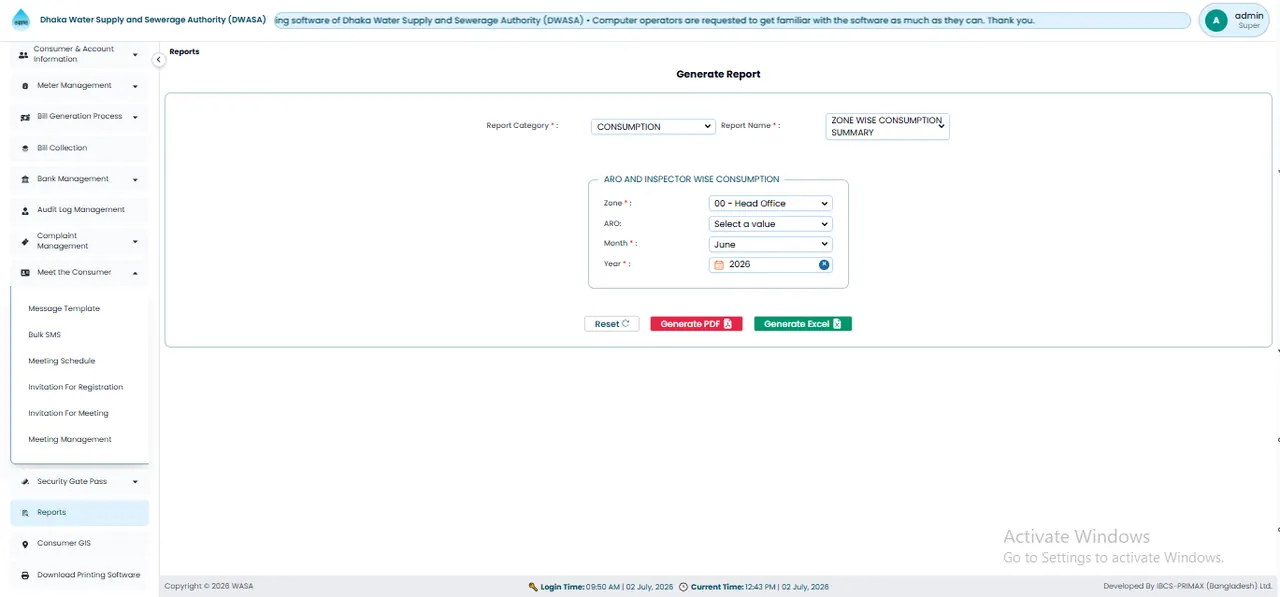The width and height of the screenshot is (1280, 597).
Task: Open the Zone dropdown showing Head Office
Action: (770, 204)
